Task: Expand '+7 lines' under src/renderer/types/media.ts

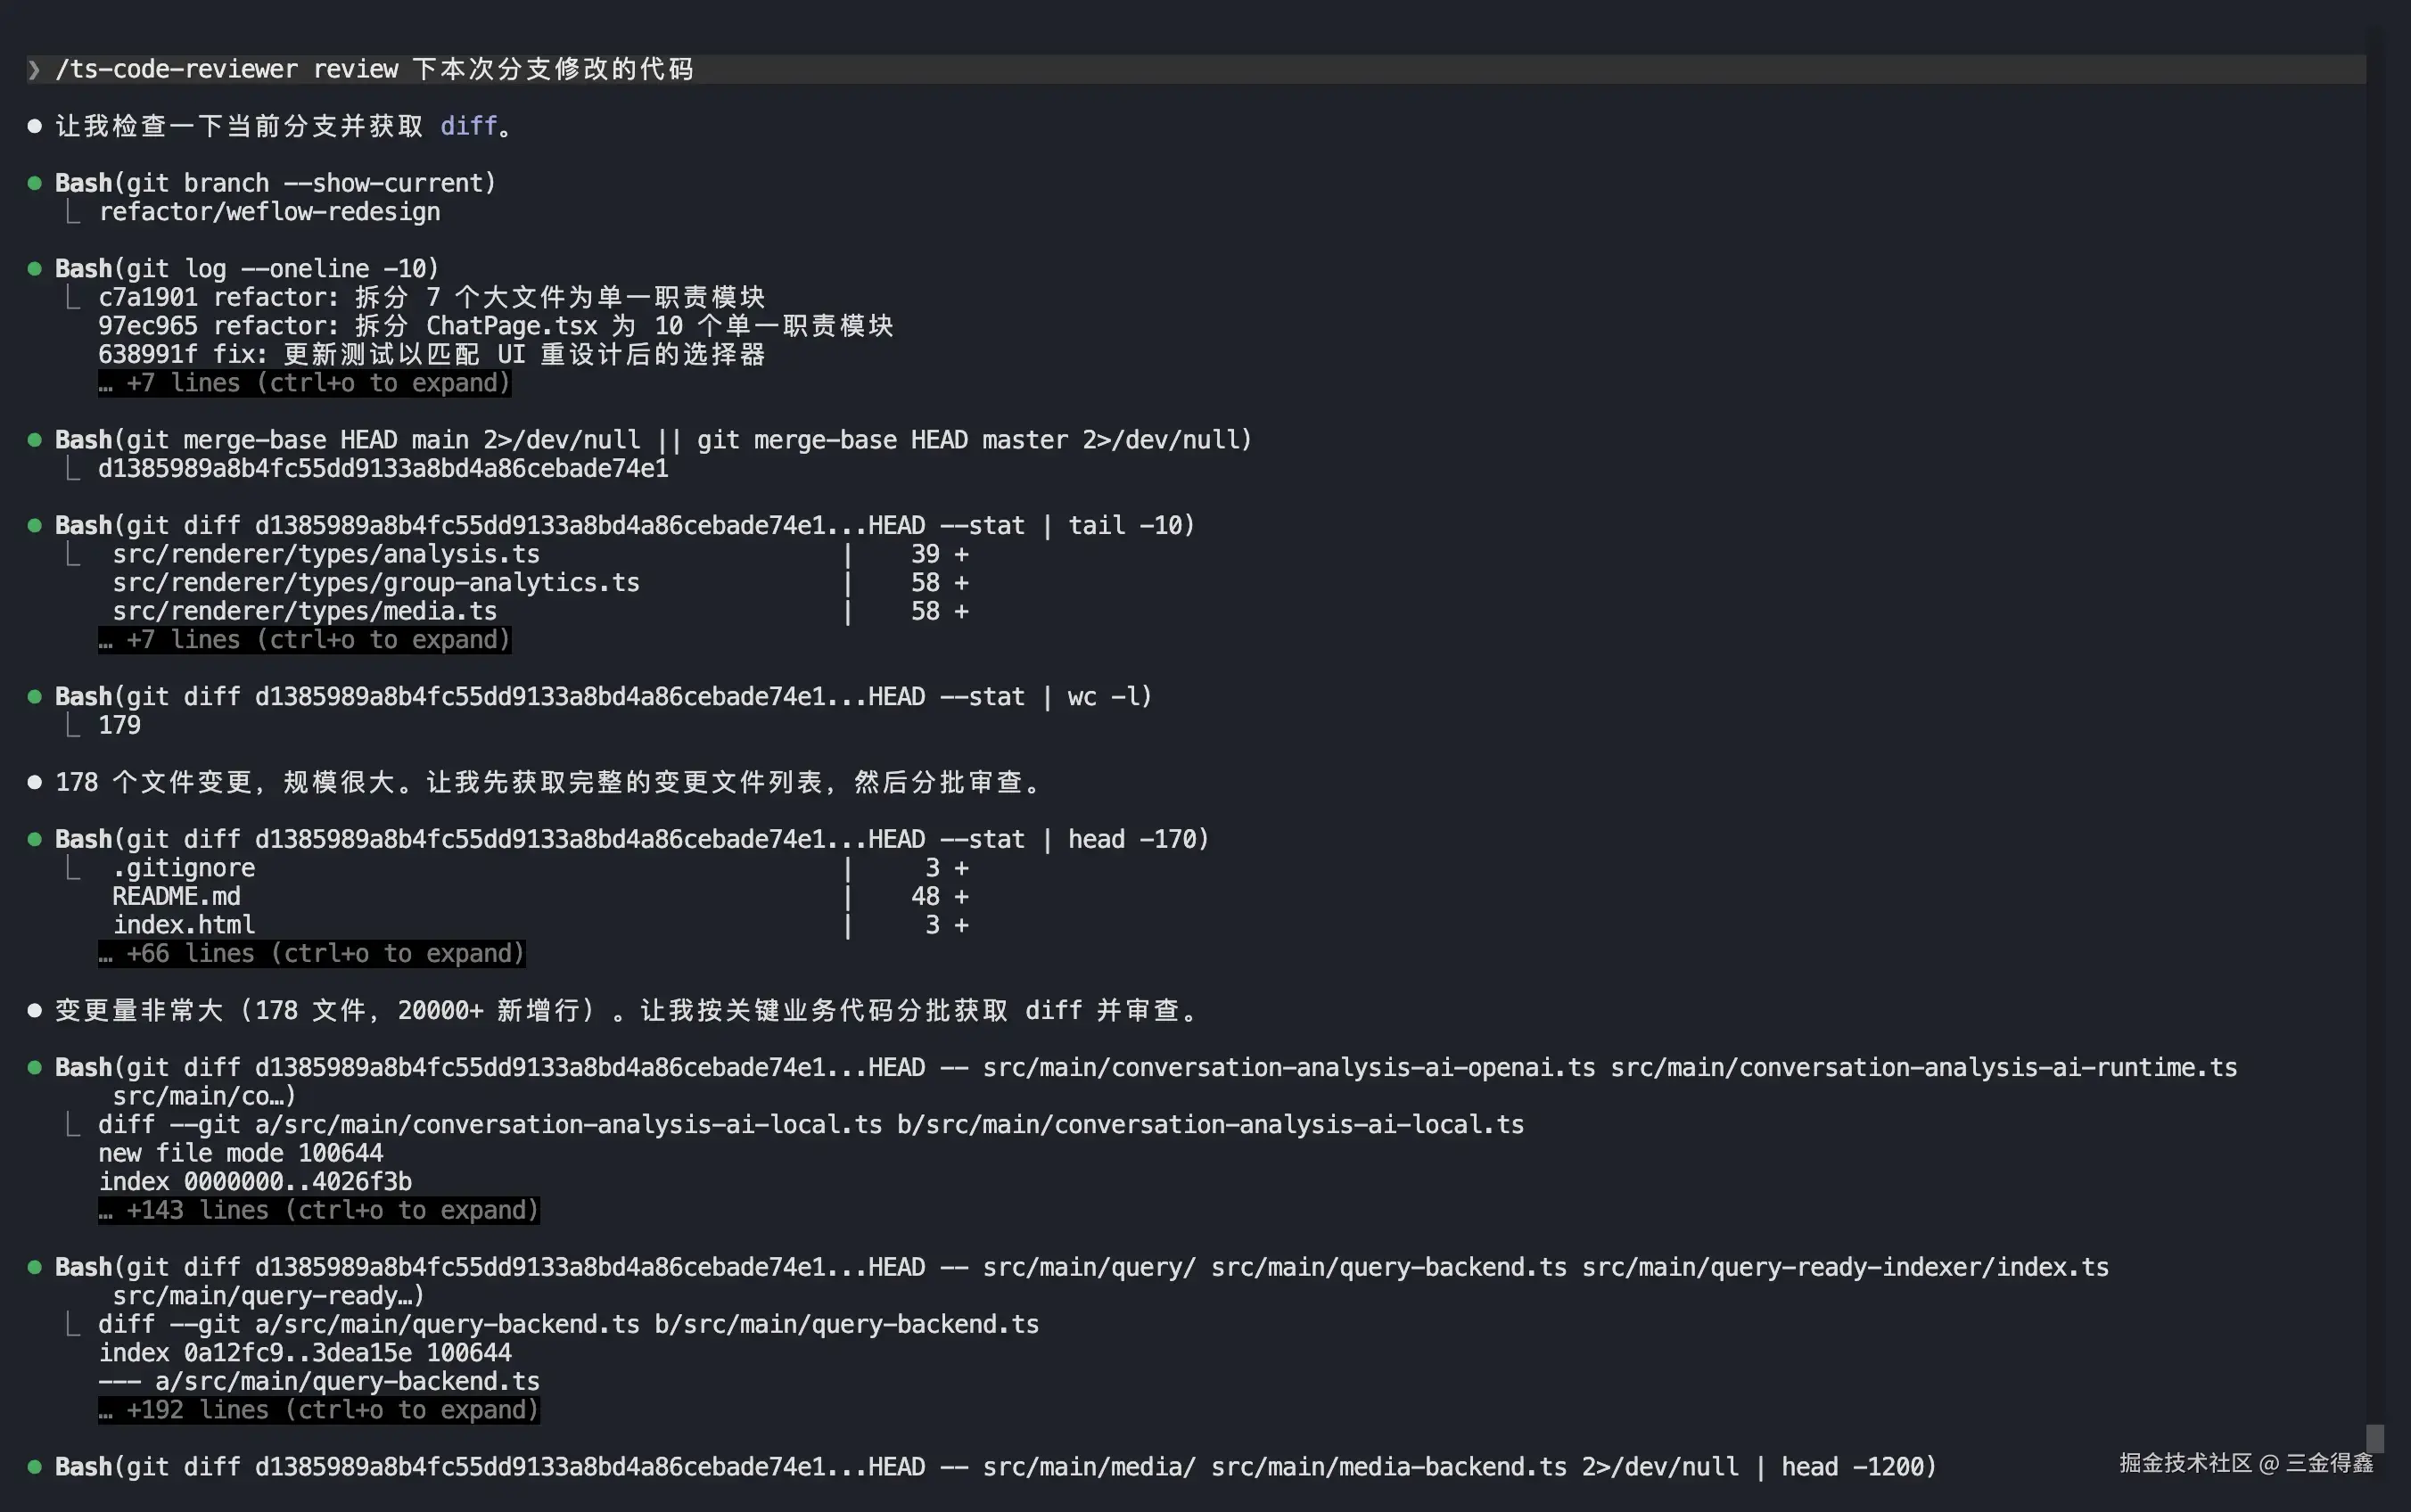Action: tap(305, 640)
